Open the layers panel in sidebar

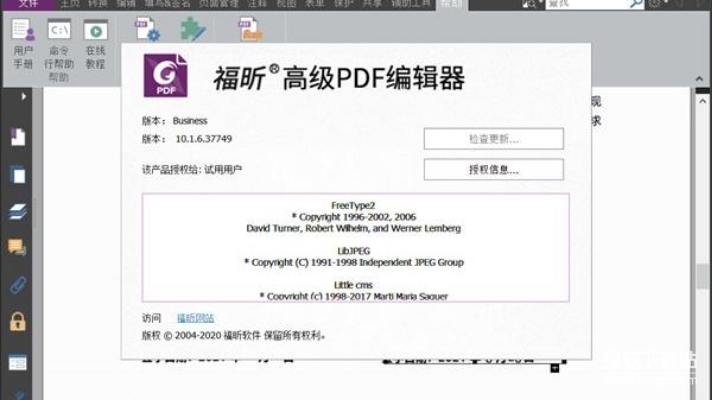click(18, 212)
